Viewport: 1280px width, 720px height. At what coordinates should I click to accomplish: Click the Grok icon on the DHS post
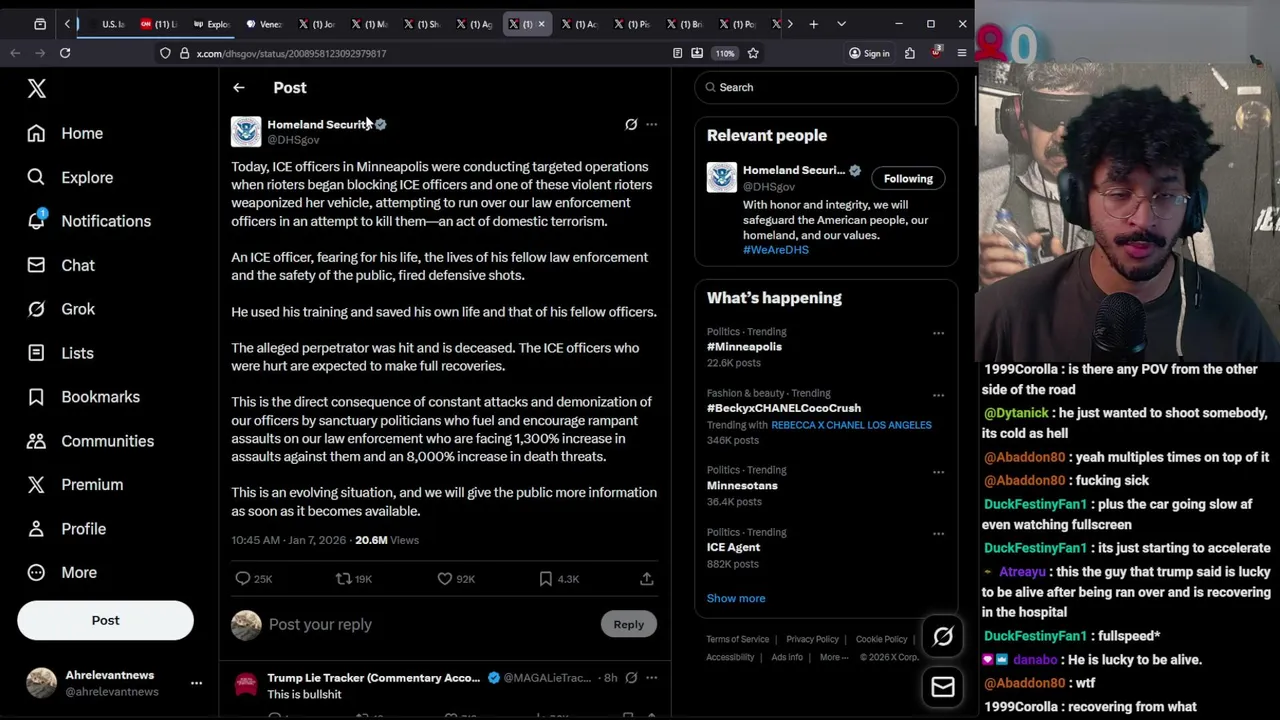click(631, 124)
